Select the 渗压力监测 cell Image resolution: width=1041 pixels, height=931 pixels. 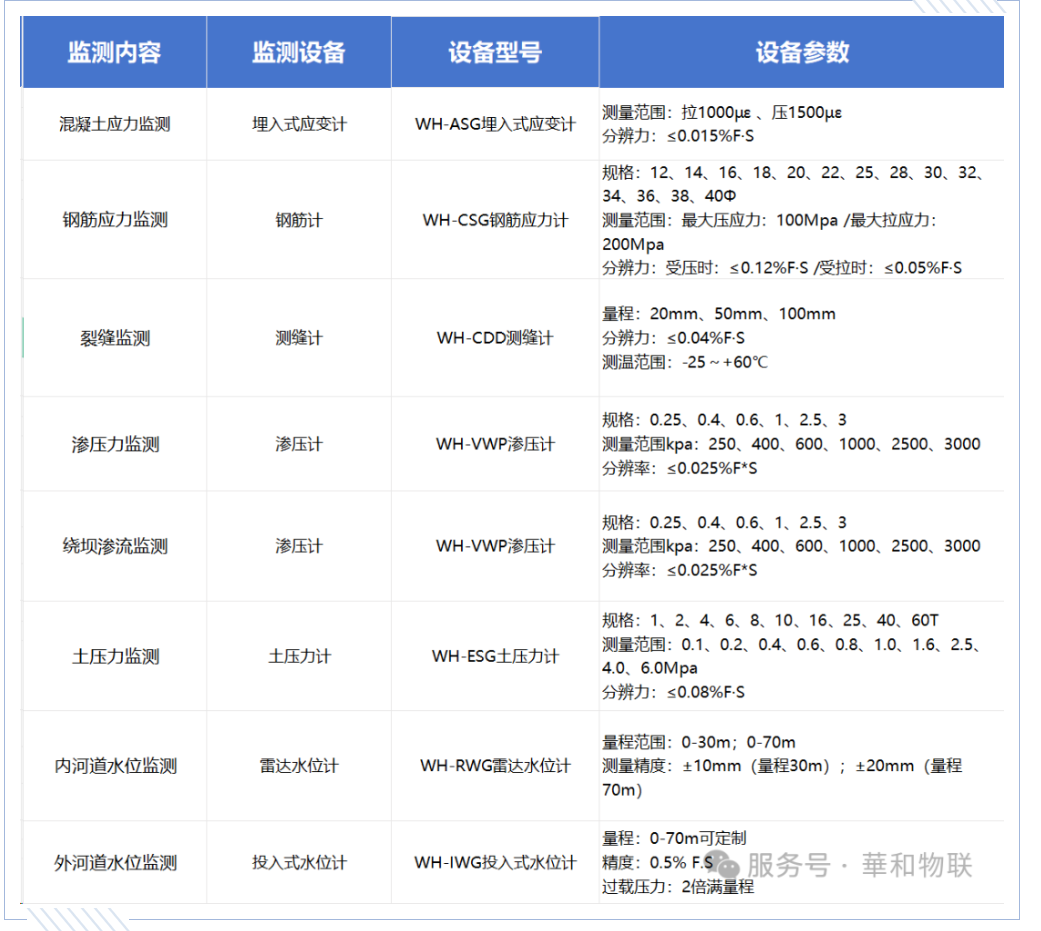pos(114,444)
